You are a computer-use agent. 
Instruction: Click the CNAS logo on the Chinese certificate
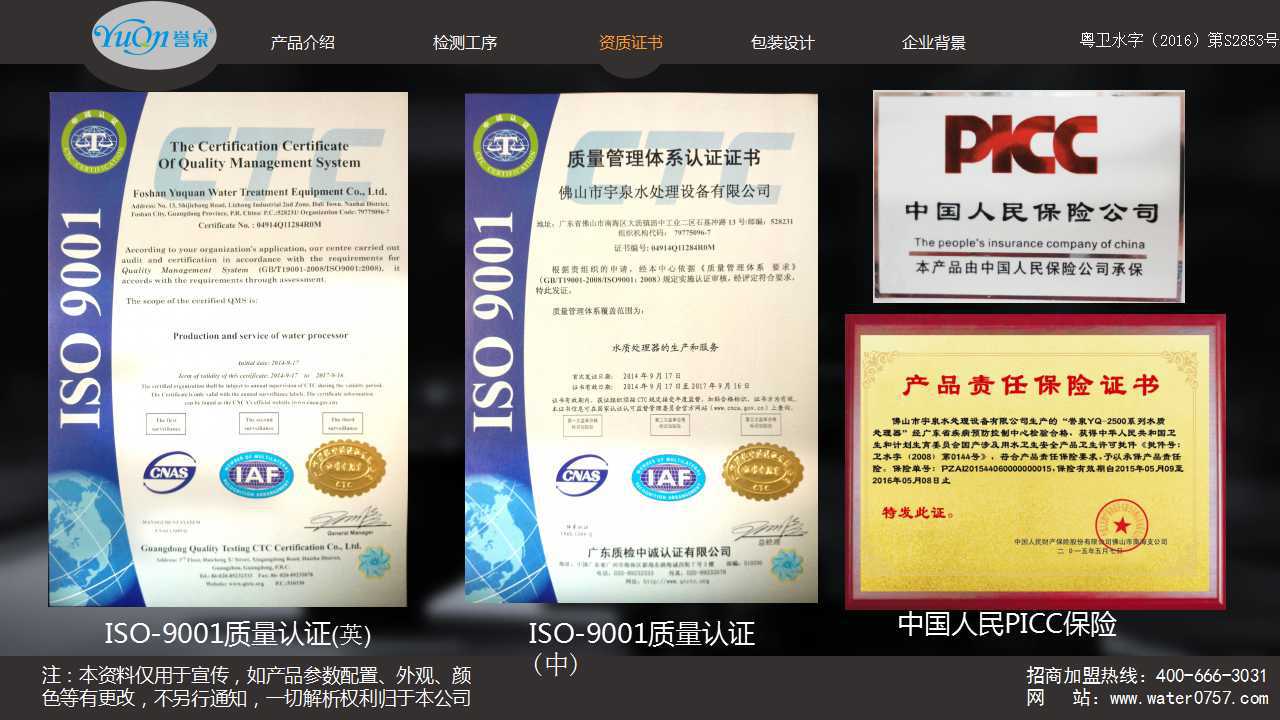(582, 475)
